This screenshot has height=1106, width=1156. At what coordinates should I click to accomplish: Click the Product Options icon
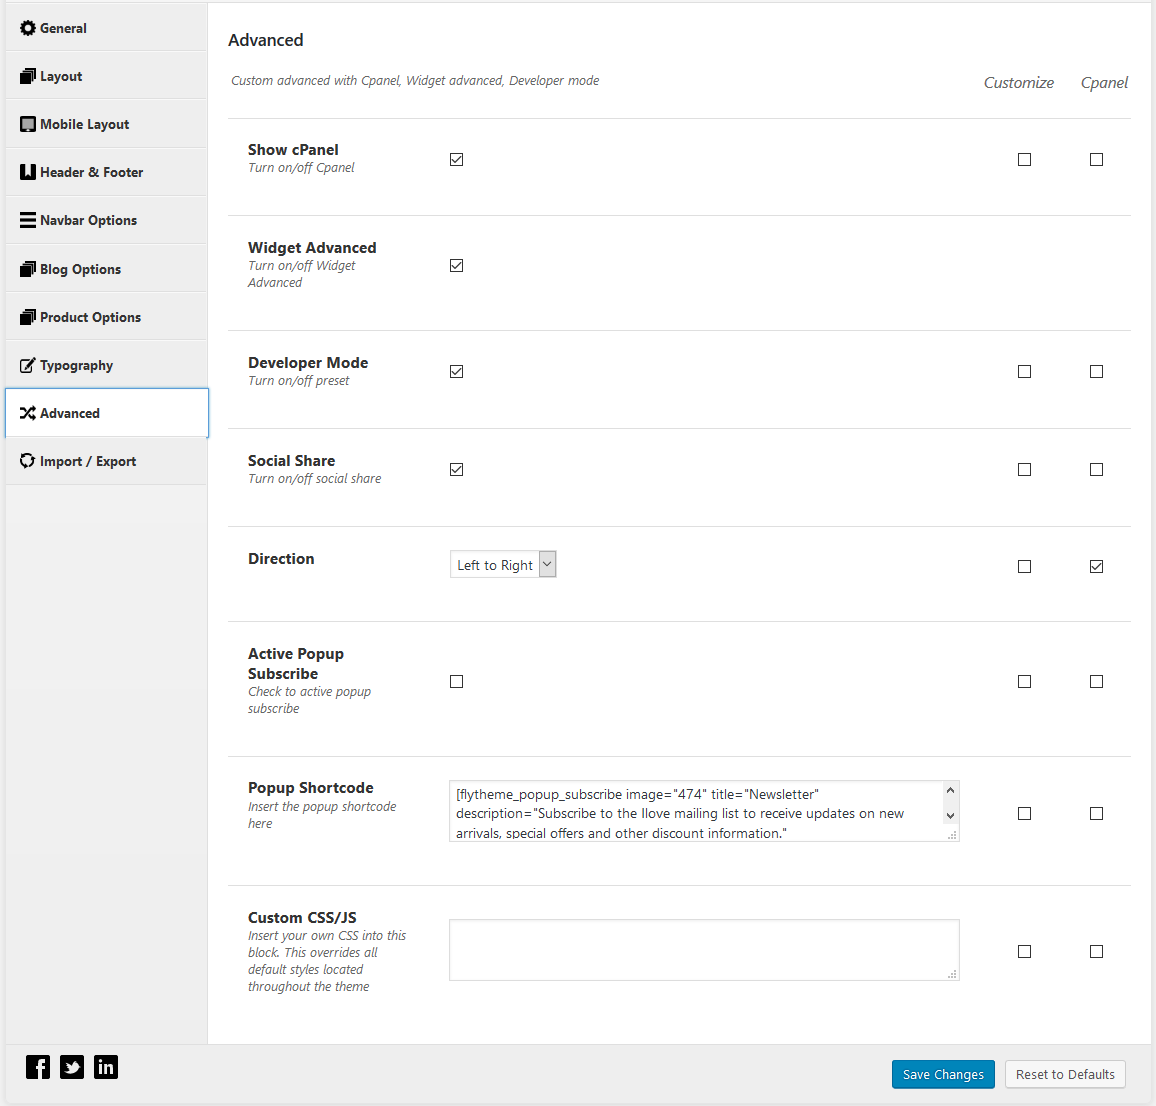pyautogui.click(x=27, y=317)
